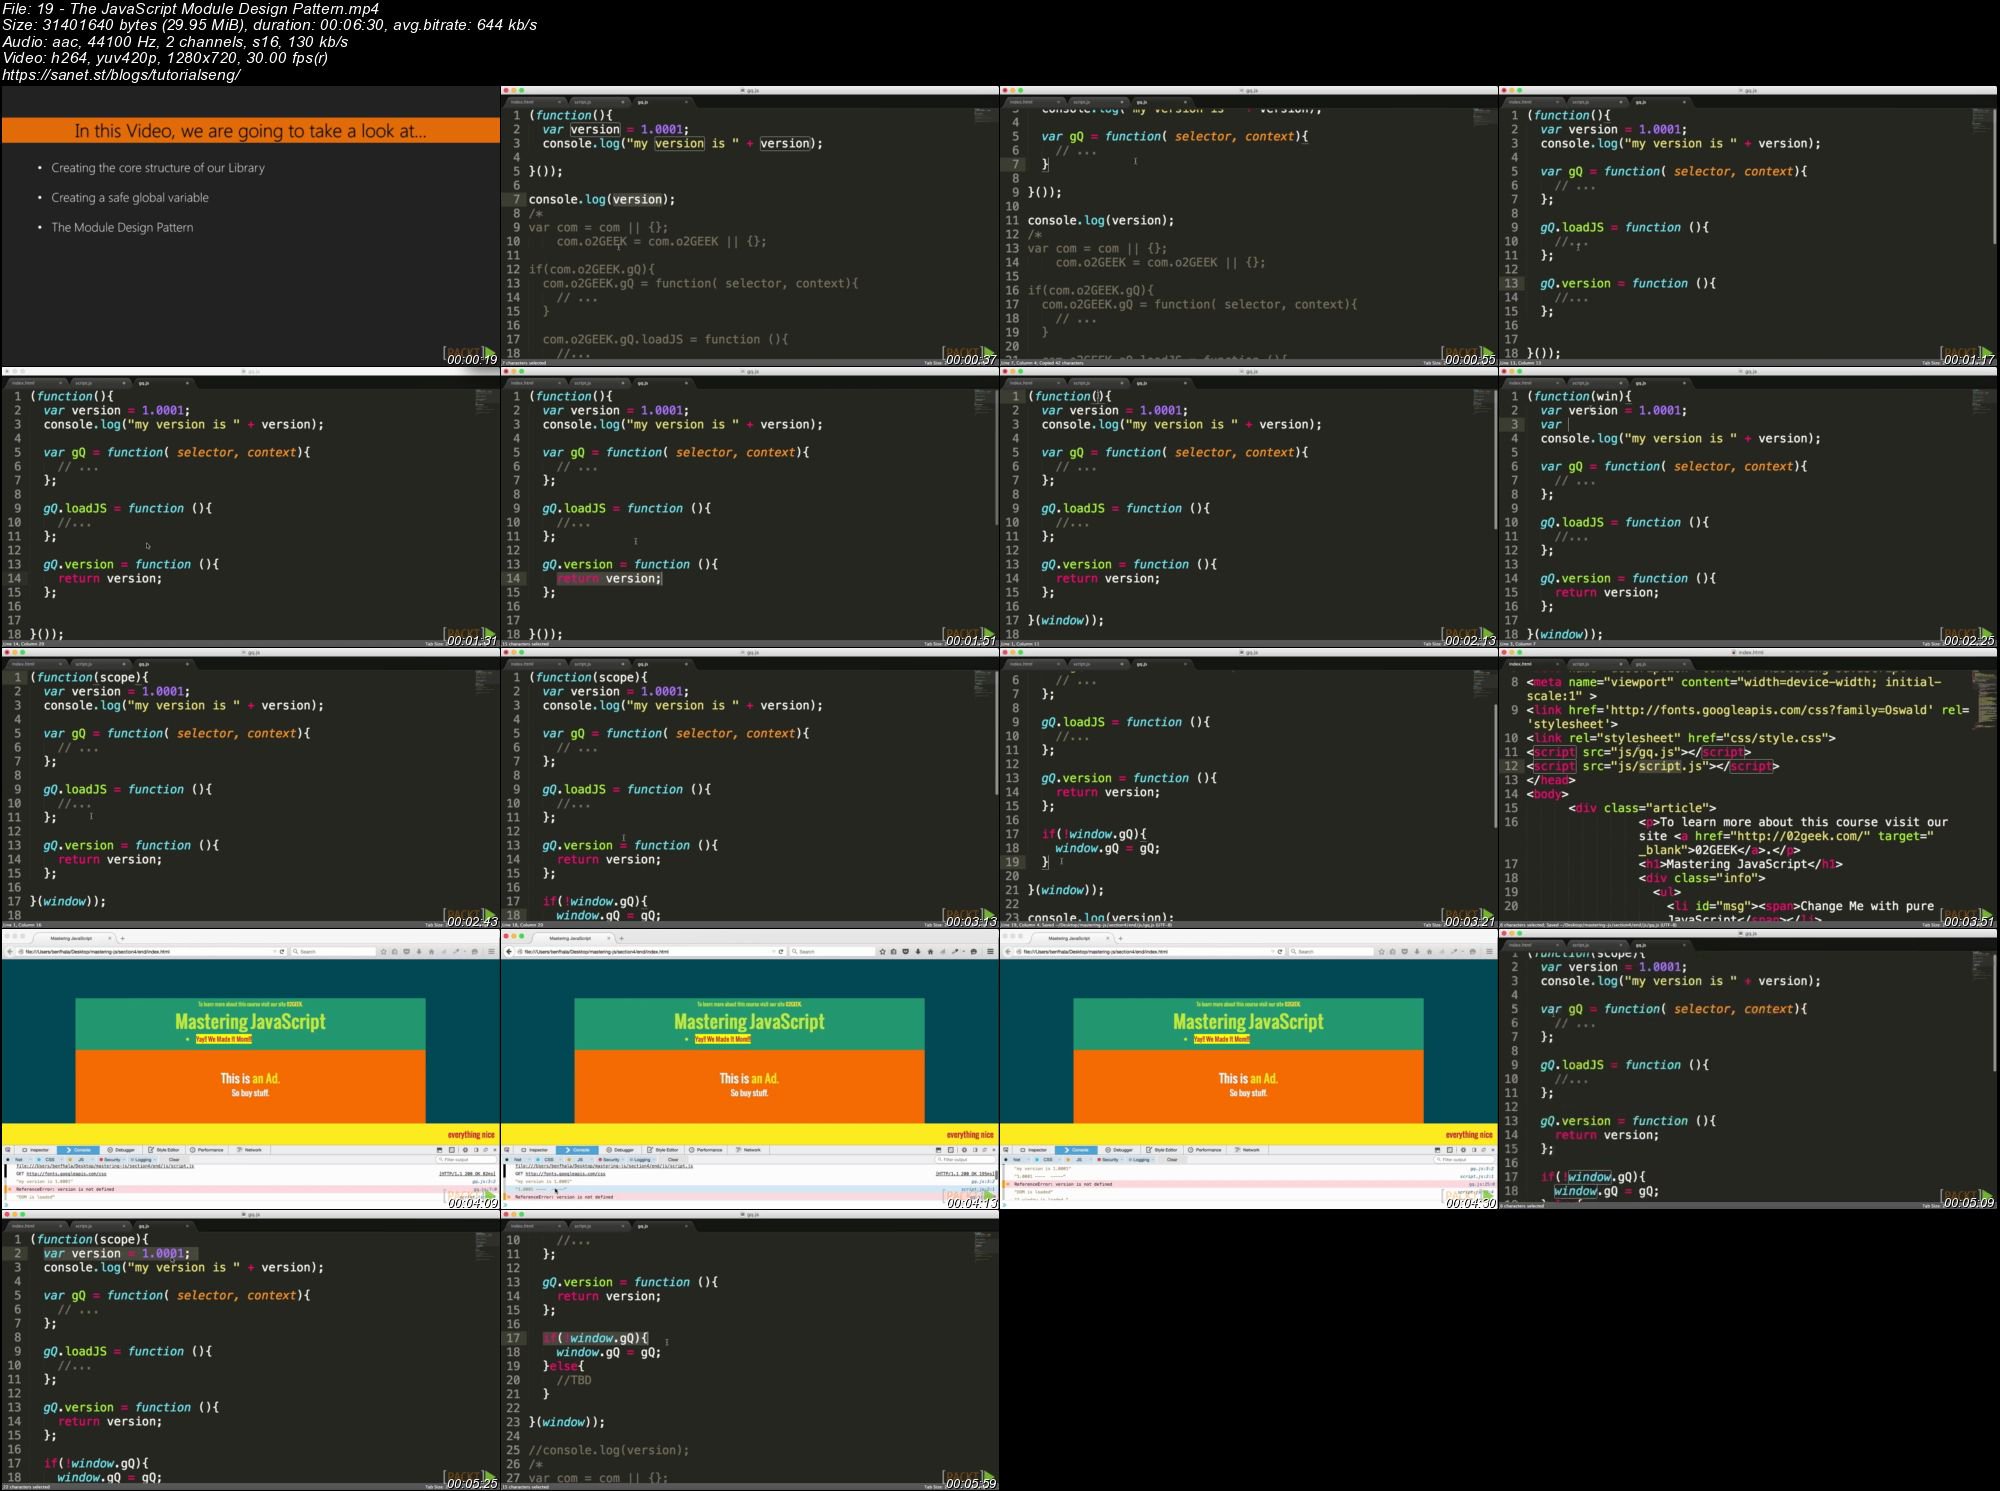Pick the frame stamped 00:03:13
Viewport: 2000px width, 1491px height.
[749, 788]
